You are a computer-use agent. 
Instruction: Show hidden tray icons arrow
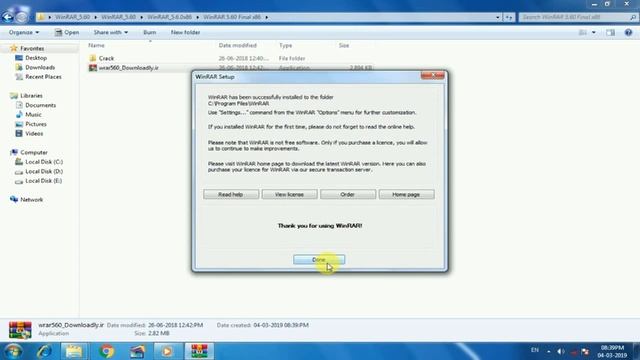point(549,351)
